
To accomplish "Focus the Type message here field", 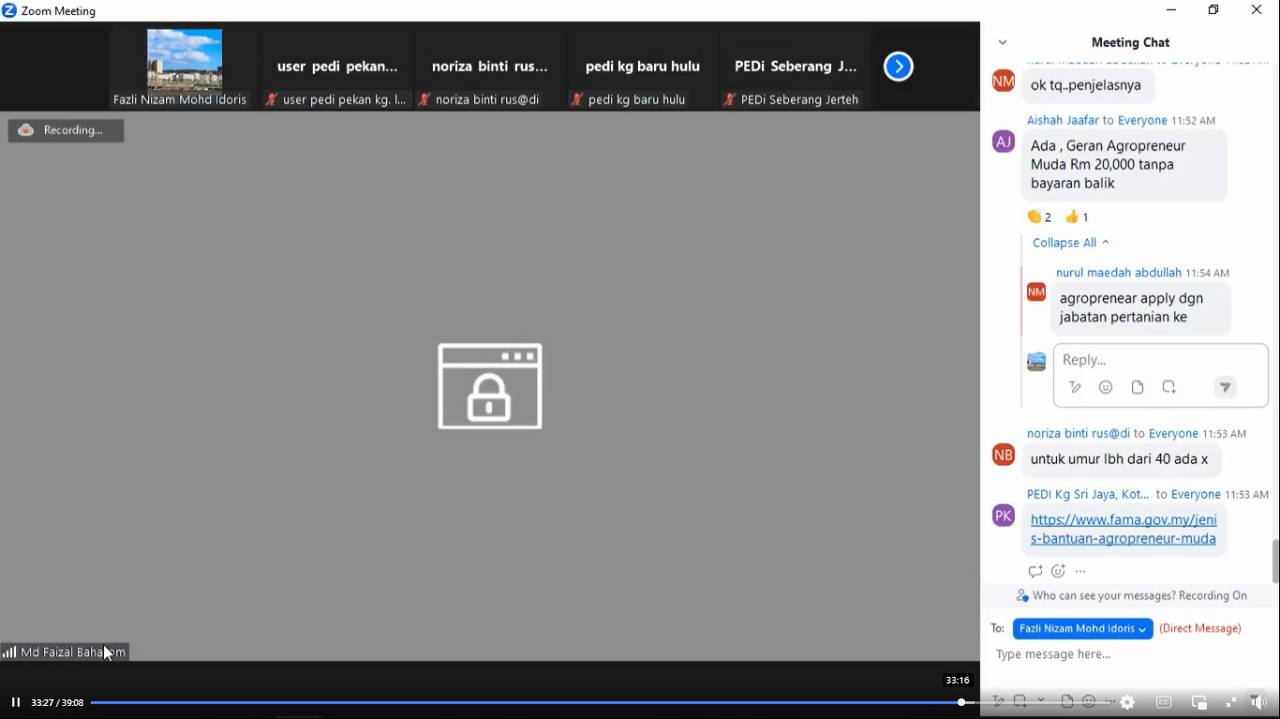I will [x=1130, y=654].
